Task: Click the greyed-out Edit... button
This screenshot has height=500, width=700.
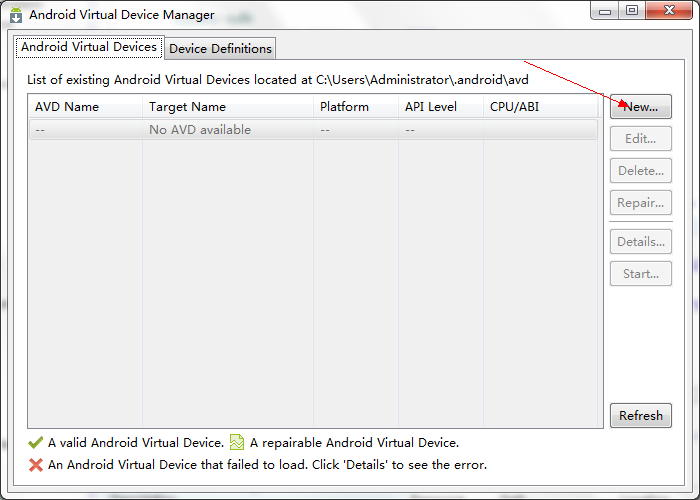Action: 641,139
